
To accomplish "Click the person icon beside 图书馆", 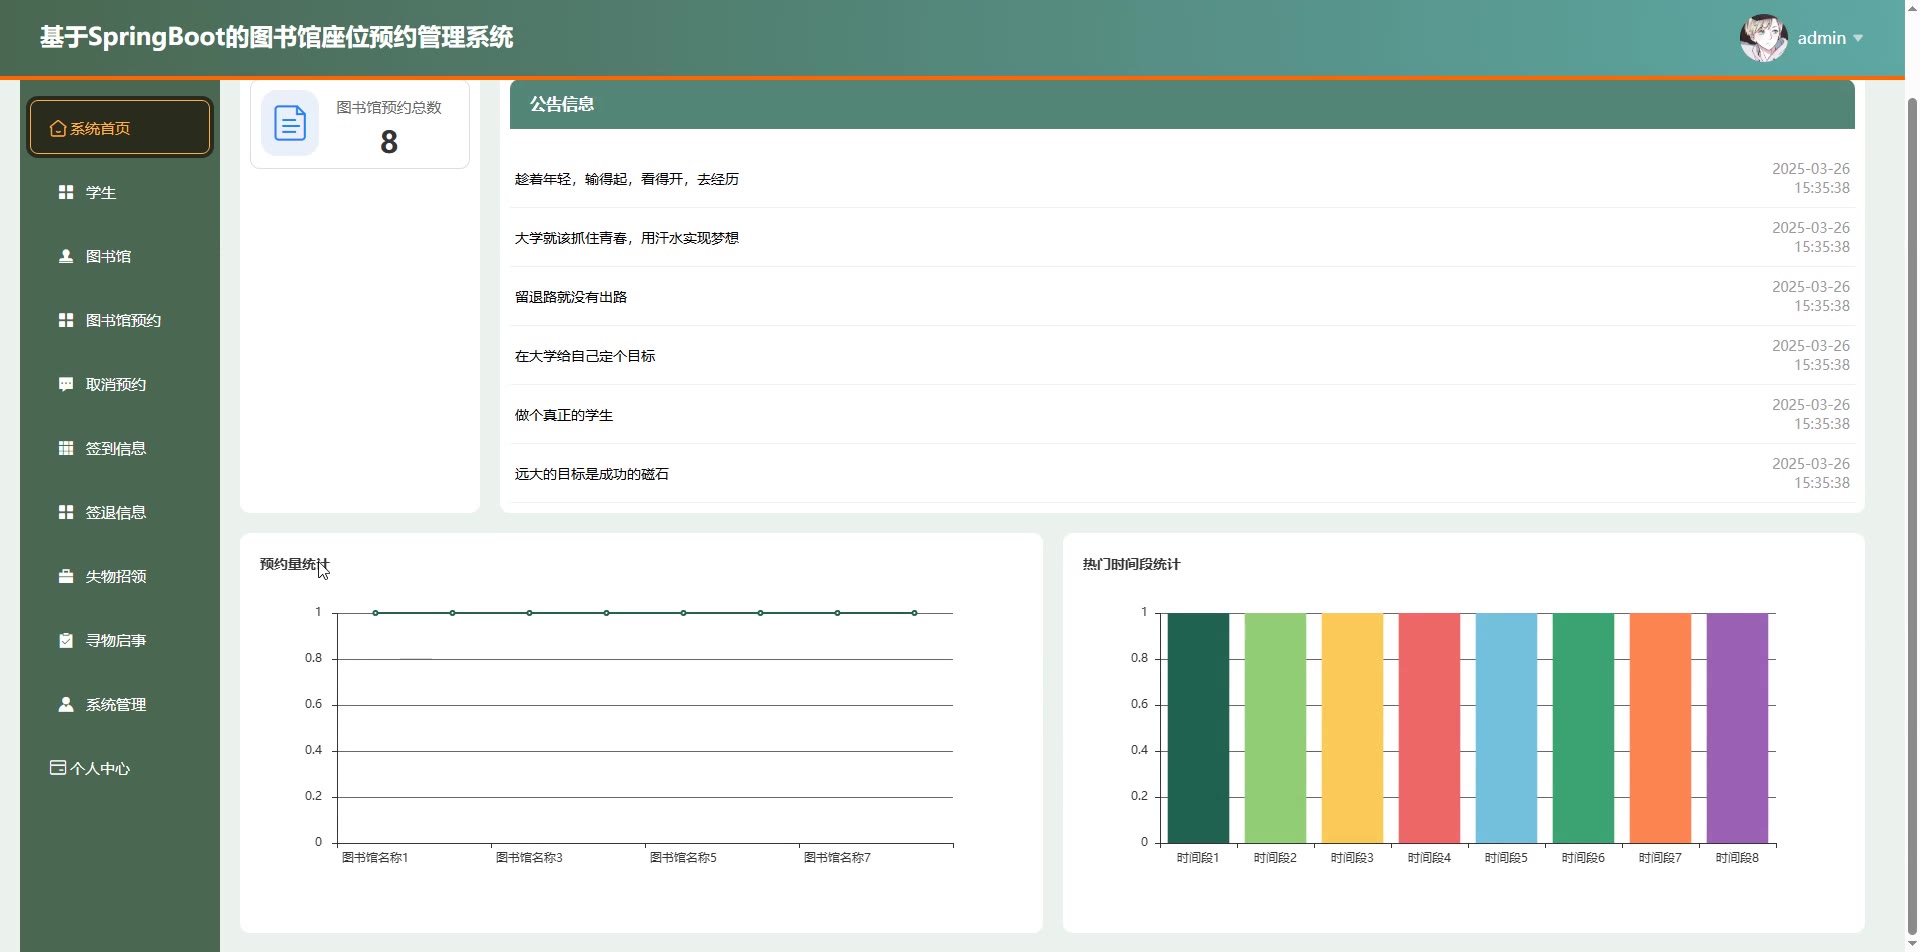I will point(66,256).
